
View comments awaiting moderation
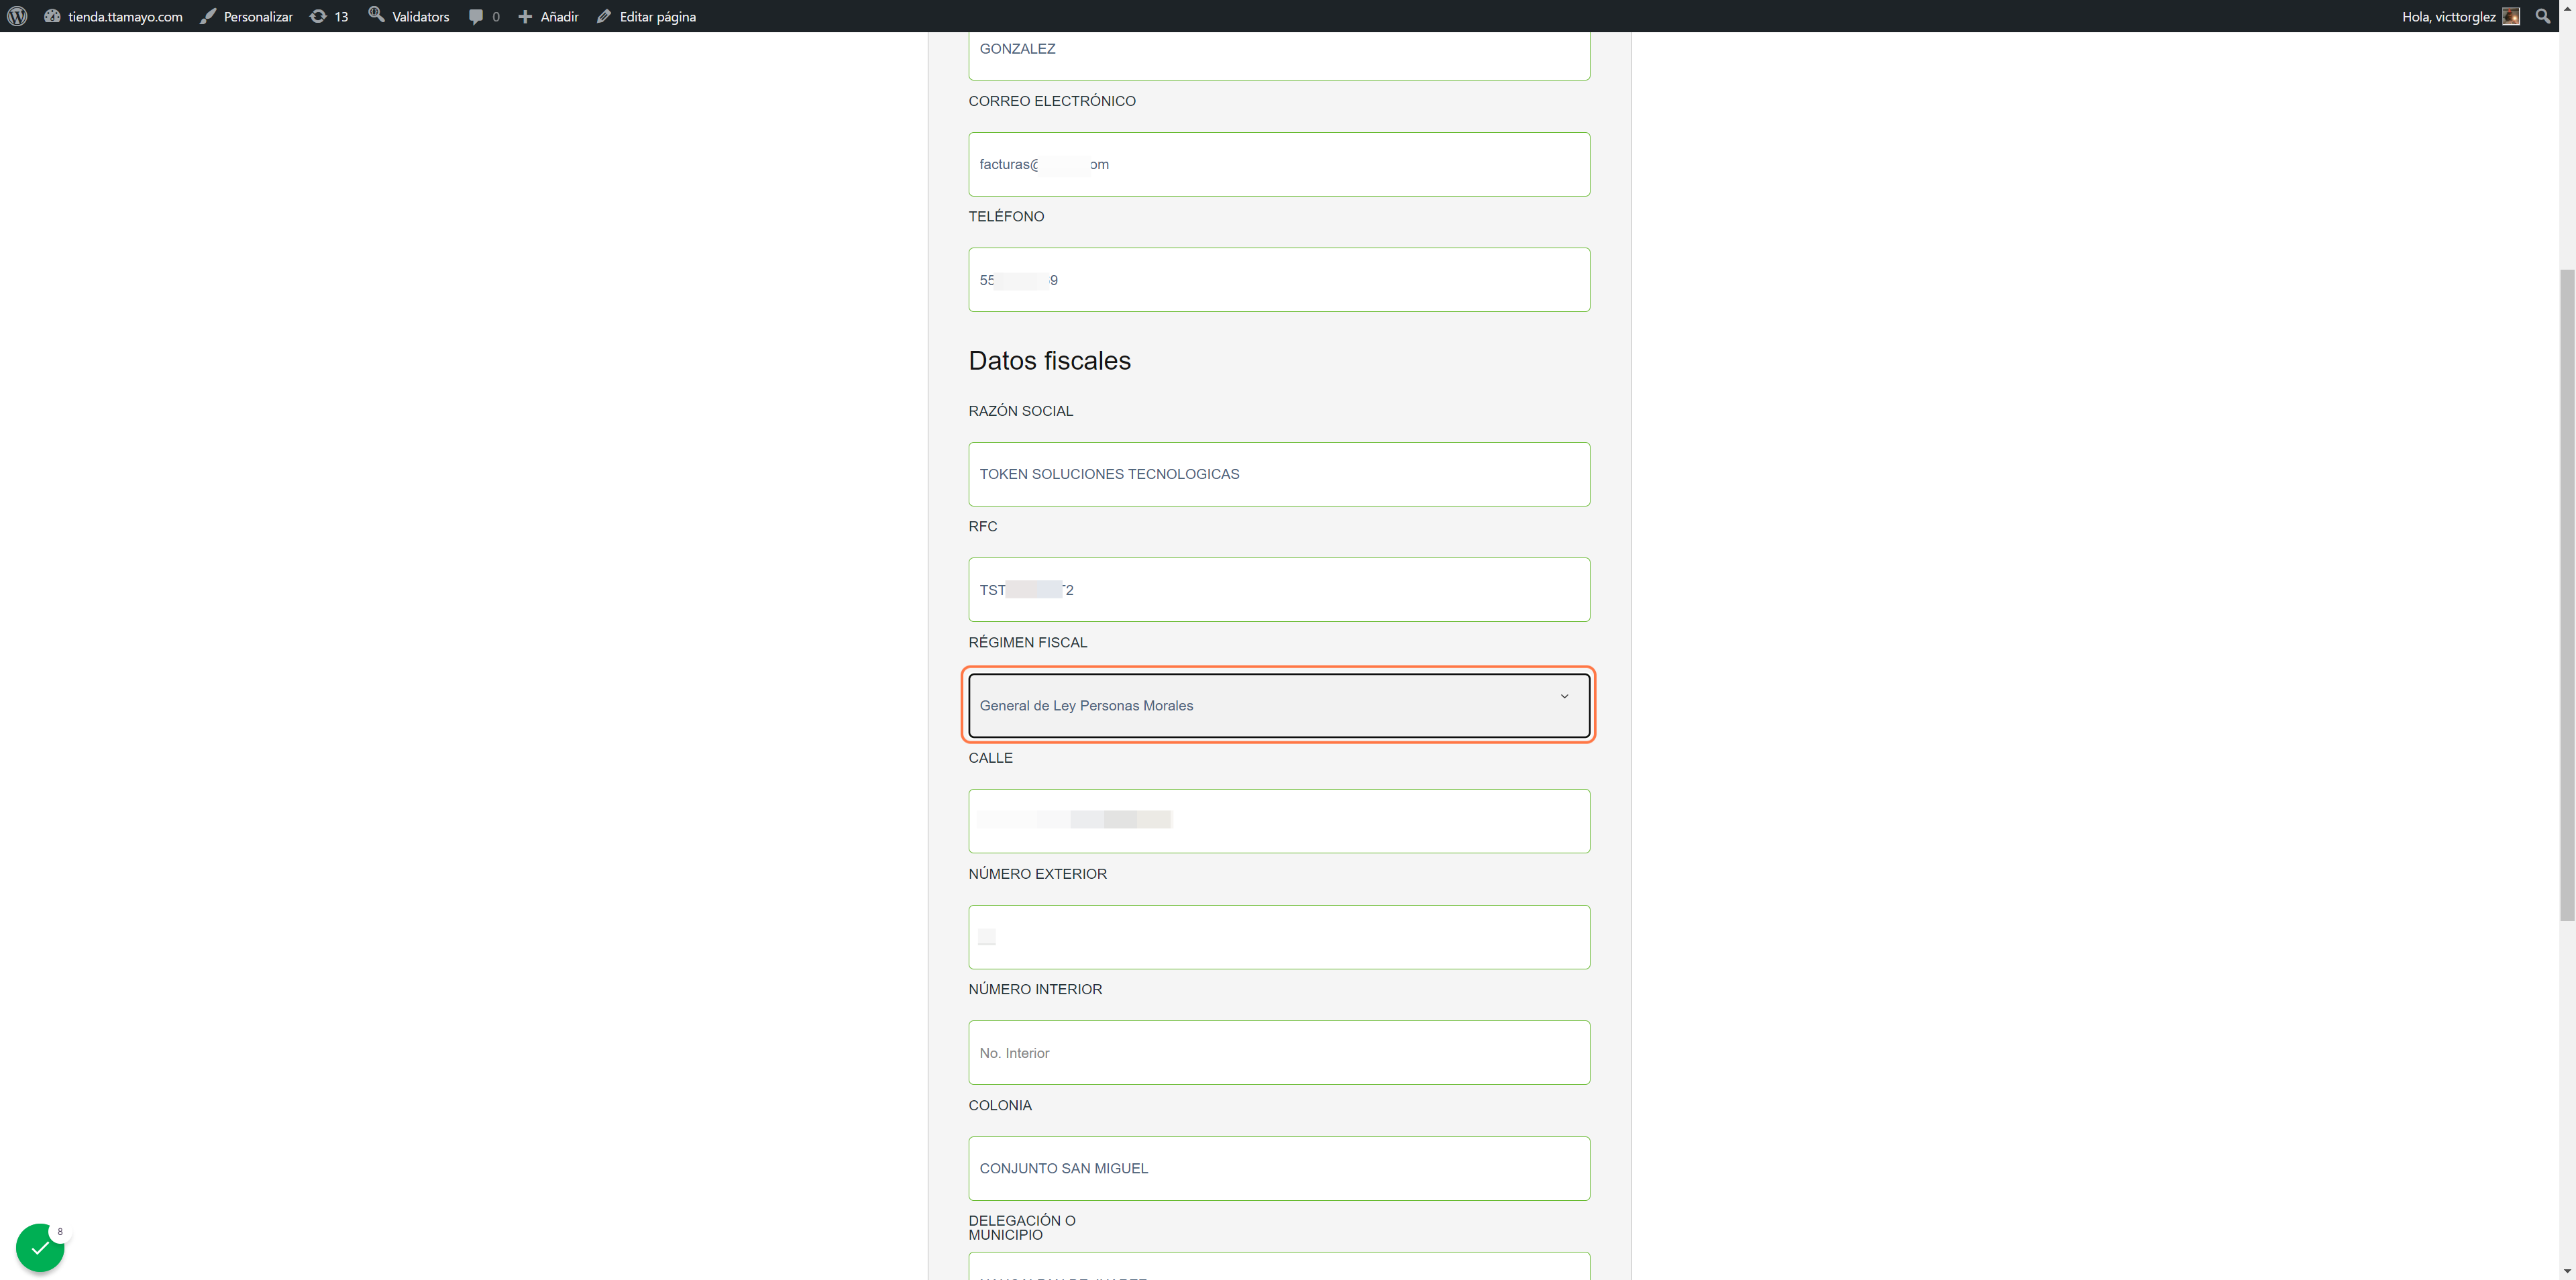pos(484,16)
